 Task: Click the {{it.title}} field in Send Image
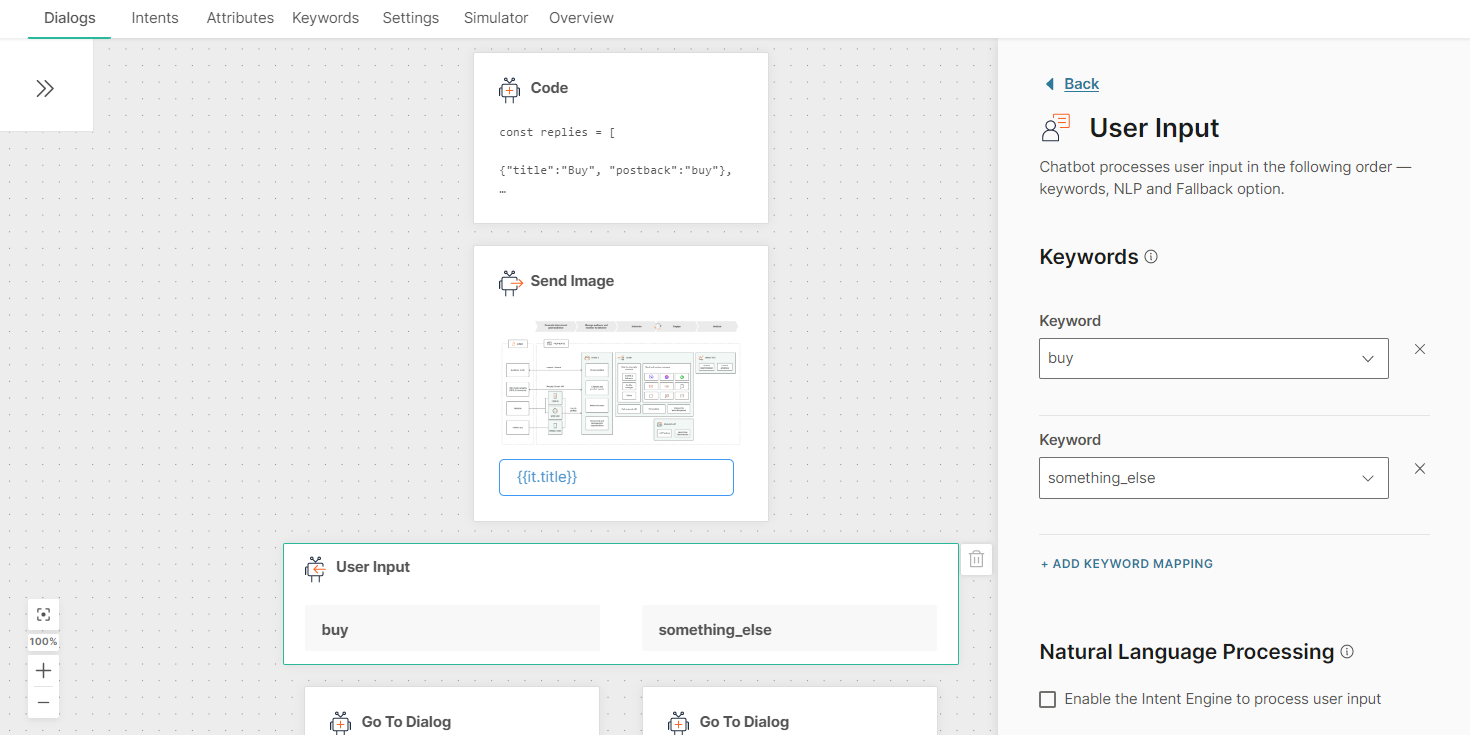[x=616, y=477]
